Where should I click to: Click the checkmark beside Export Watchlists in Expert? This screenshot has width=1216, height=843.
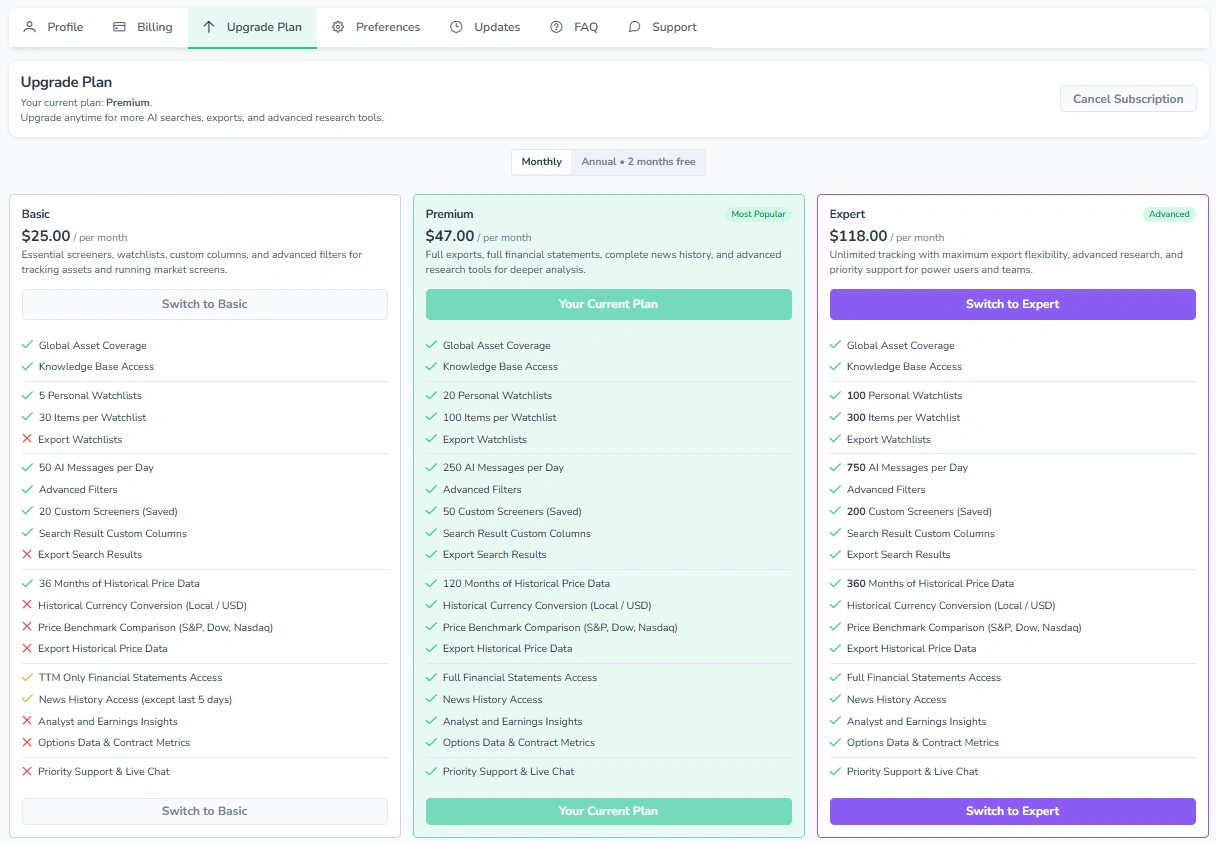(834, 439)
